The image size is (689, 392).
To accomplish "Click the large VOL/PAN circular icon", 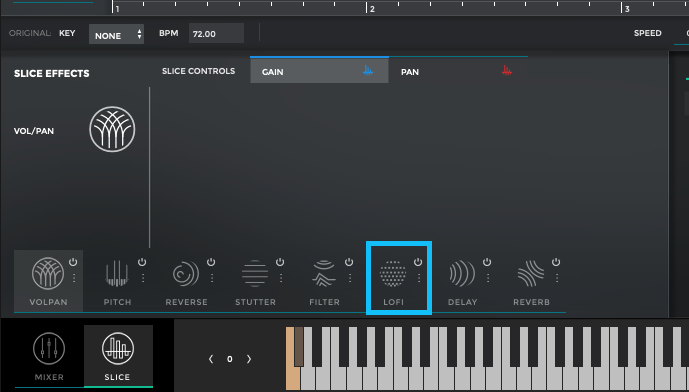I will [112, 129].
